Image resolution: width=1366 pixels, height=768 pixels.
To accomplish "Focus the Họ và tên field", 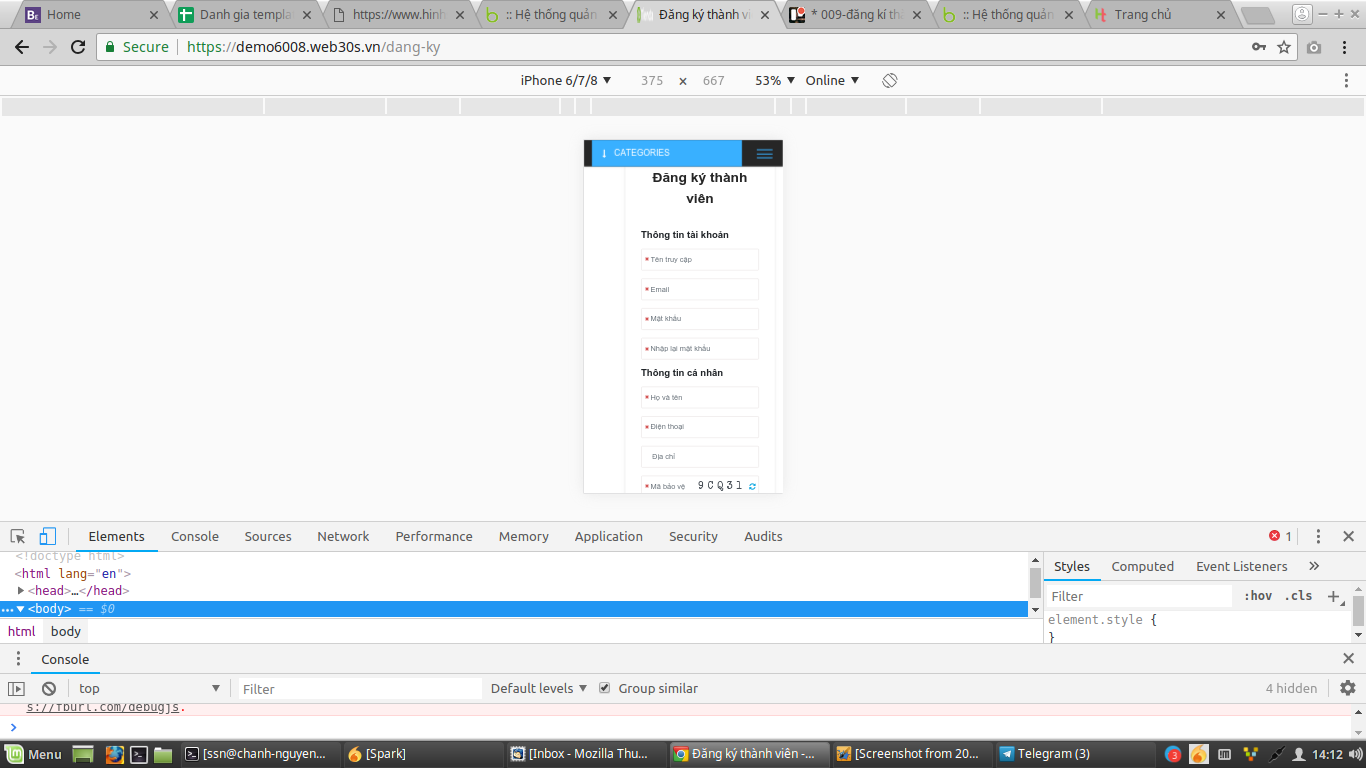I will pos(700,397).
